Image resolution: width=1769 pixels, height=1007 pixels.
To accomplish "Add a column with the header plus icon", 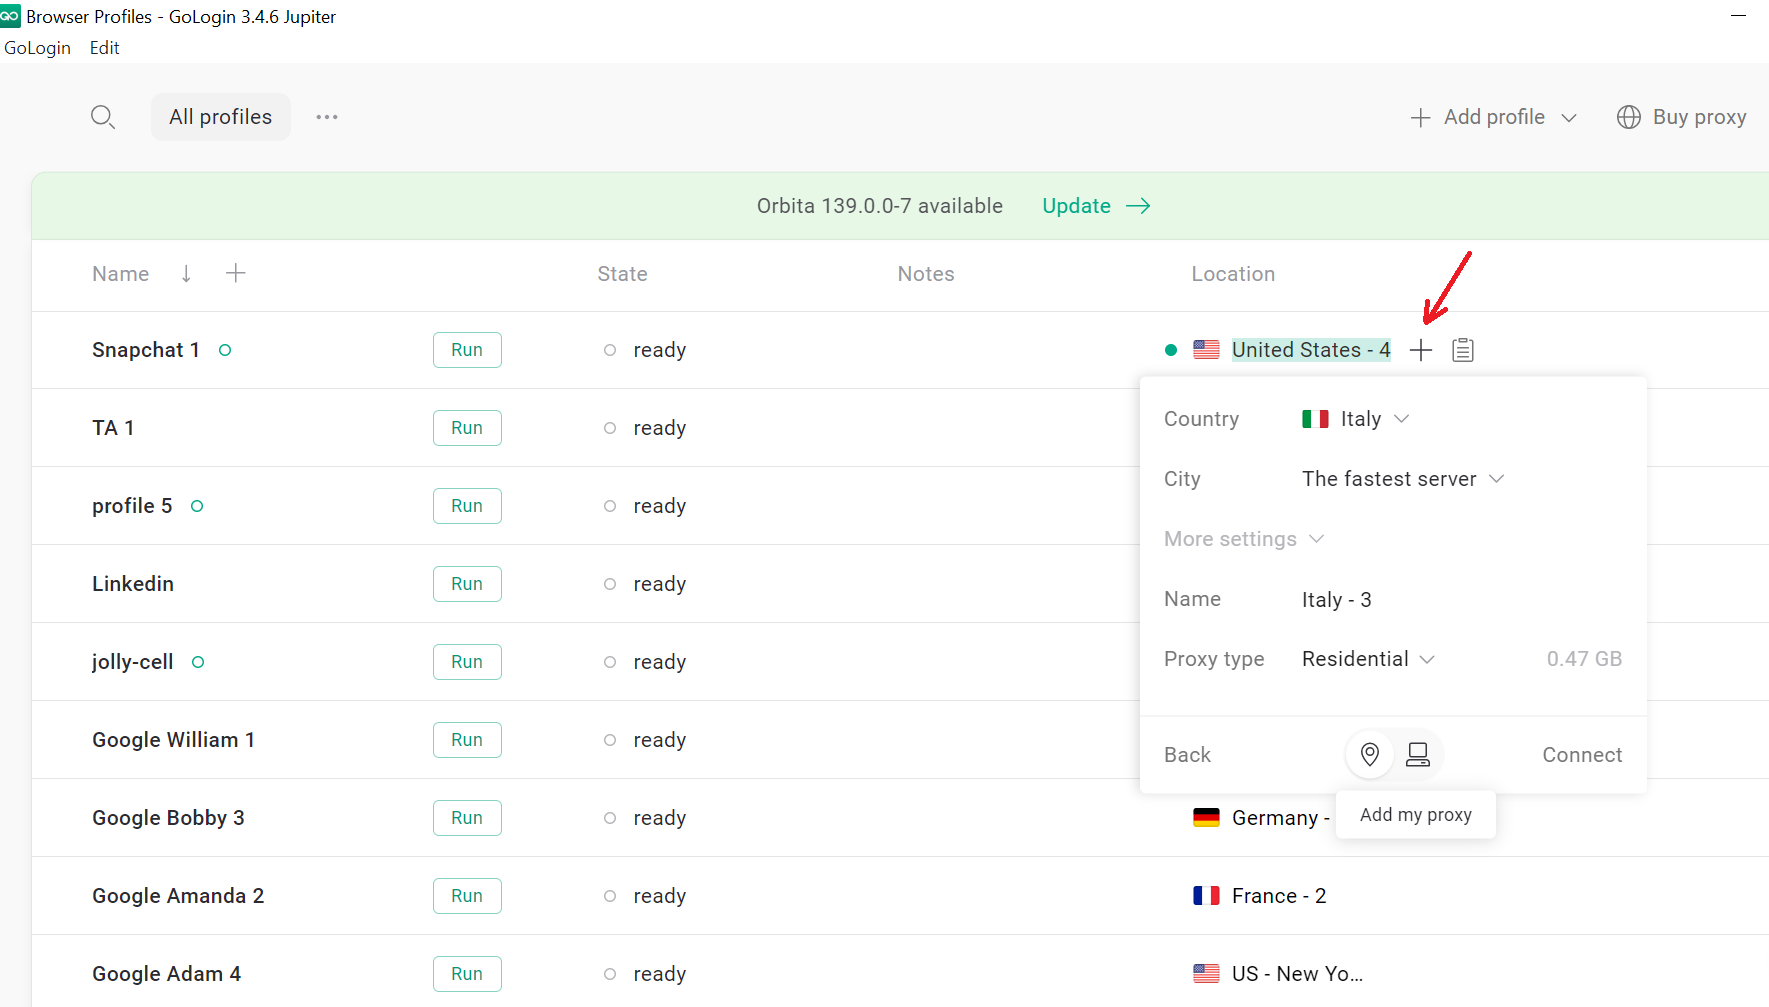I will pos(236,273).
